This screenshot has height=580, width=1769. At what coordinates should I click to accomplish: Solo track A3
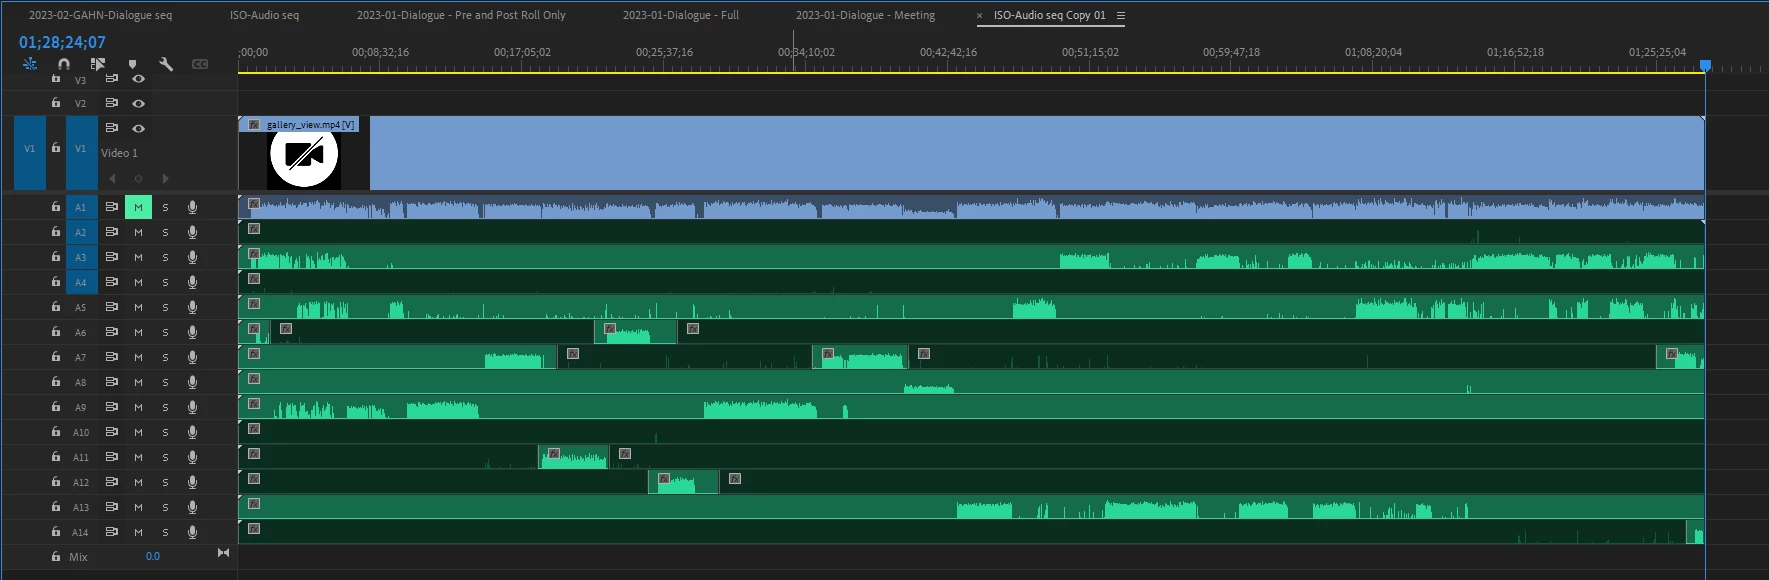(165, 257)
